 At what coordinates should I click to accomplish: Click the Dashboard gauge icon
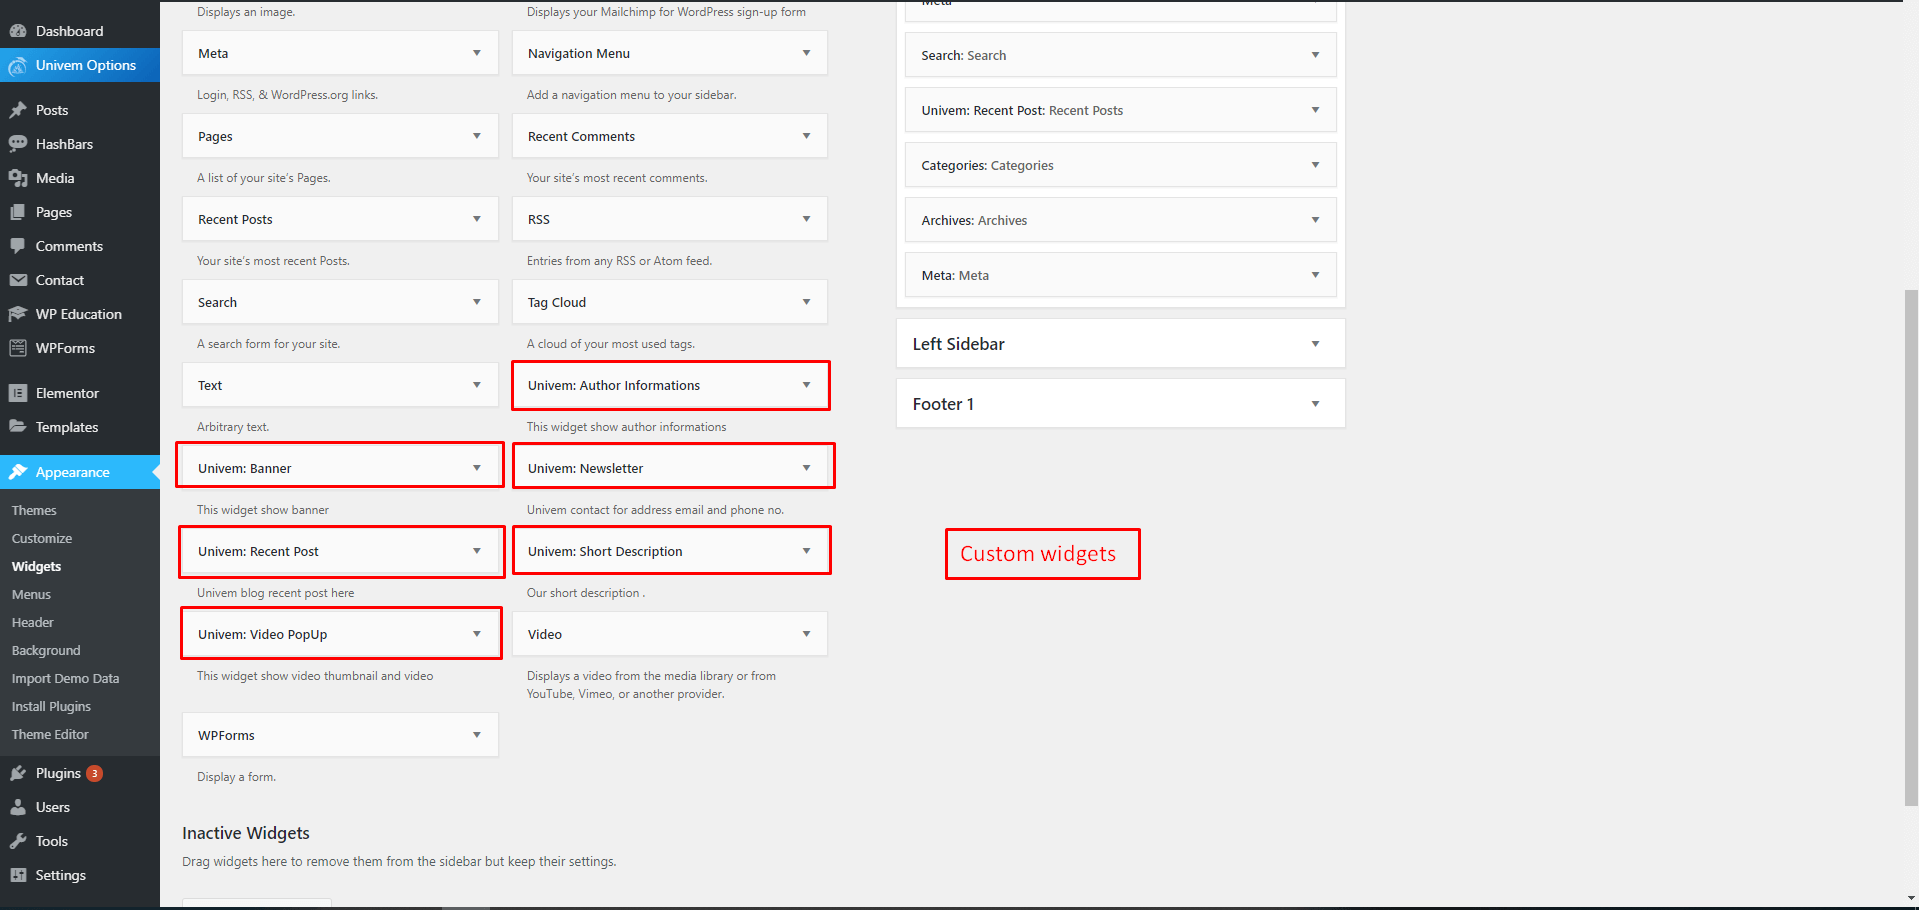(18, 31)
